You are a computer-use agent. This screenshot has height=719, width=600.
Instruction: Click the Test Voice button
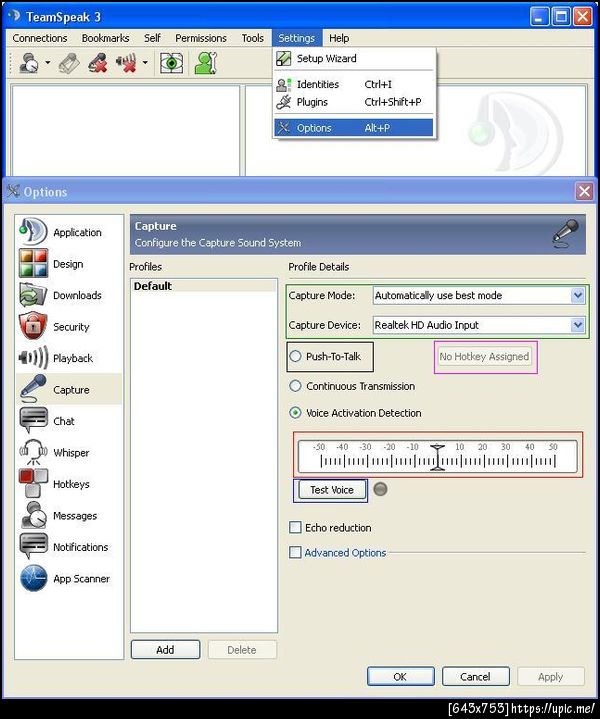click(x=331, y=490)
